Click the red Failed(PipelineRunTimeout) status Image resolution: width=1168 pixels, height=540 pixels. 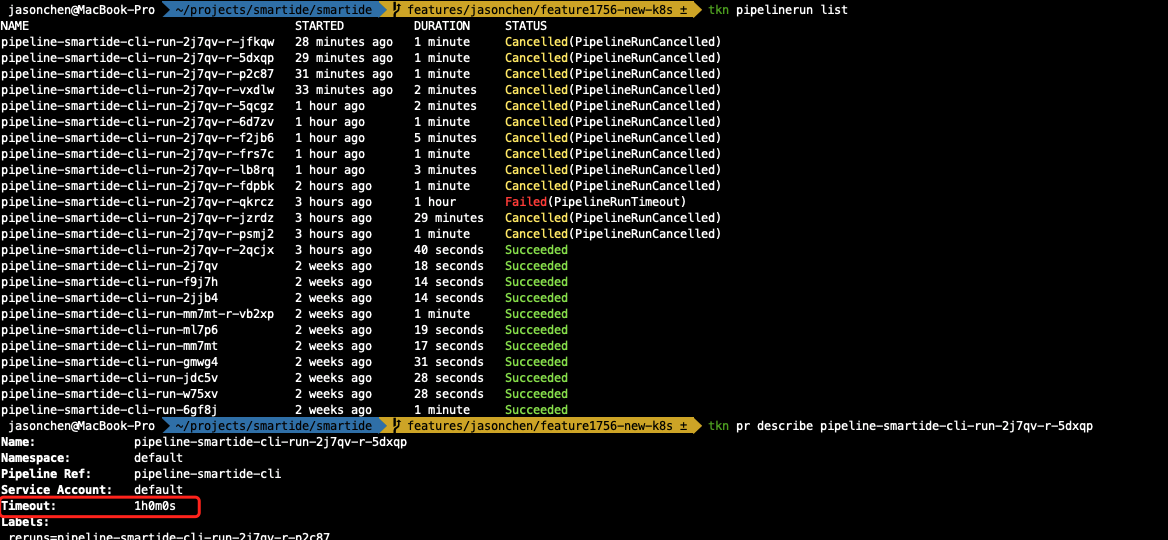tap(595, 202)
